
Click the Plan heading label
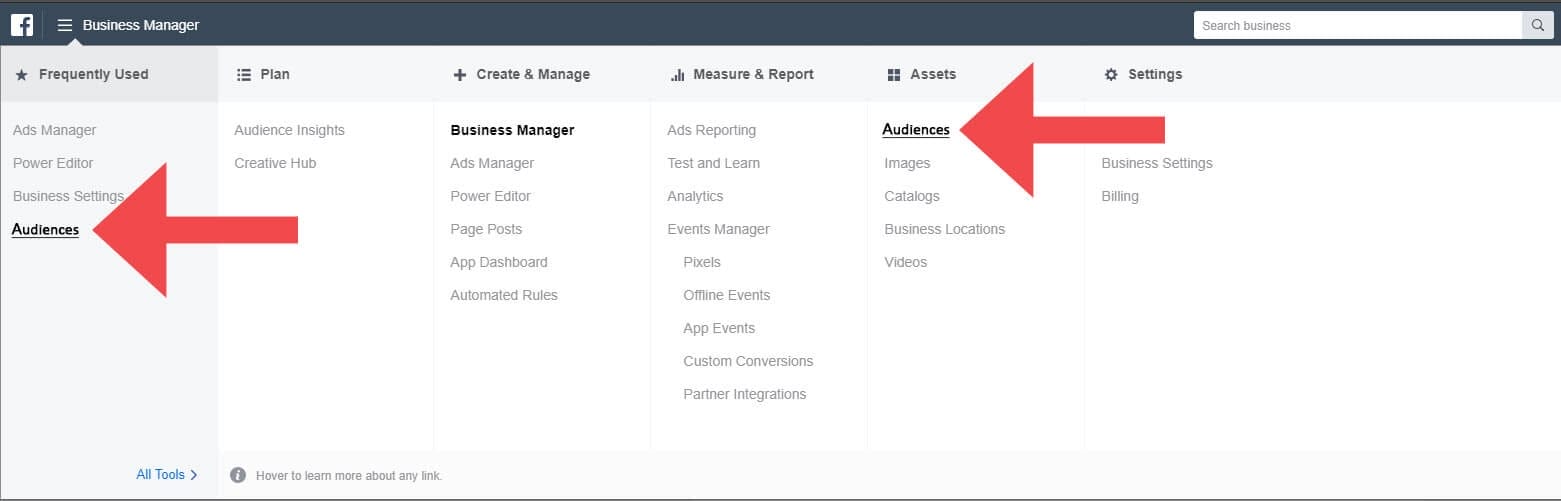pos(275,74)
